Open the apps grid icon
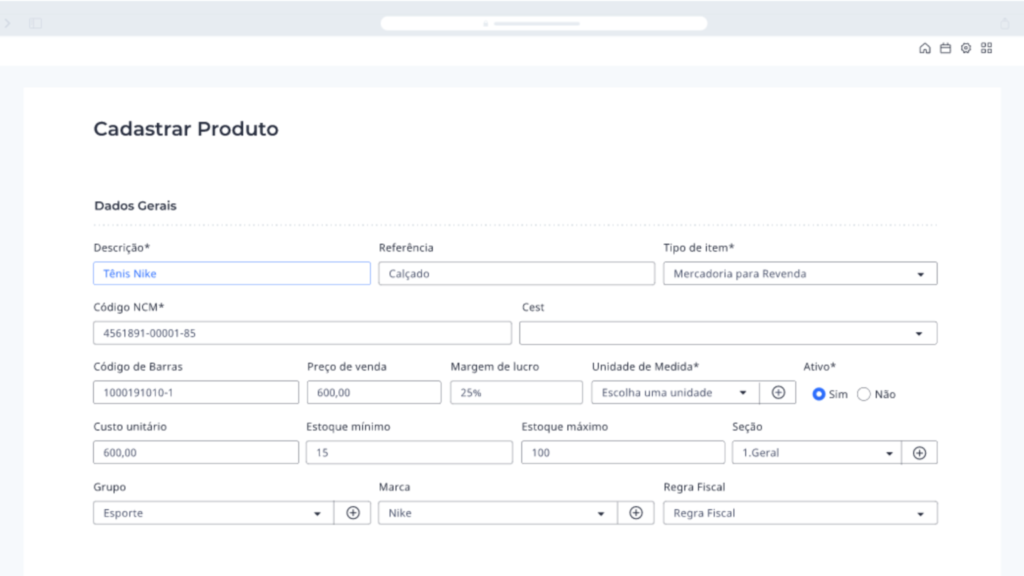Image resolution: width=1024 pixels, height=576 pixels. click(986, 48)
